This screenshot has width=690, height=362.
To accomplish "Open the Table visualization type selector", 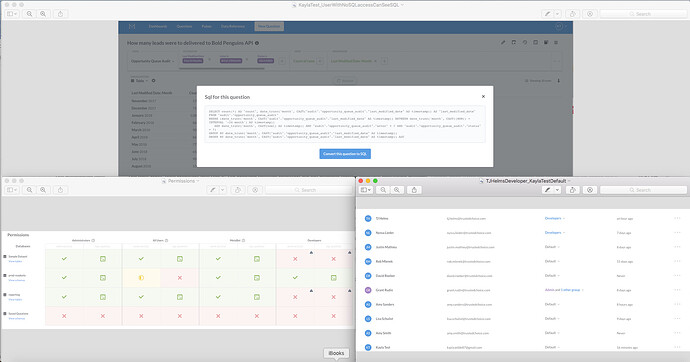I will pyautogui.click(x=140, y=80).
